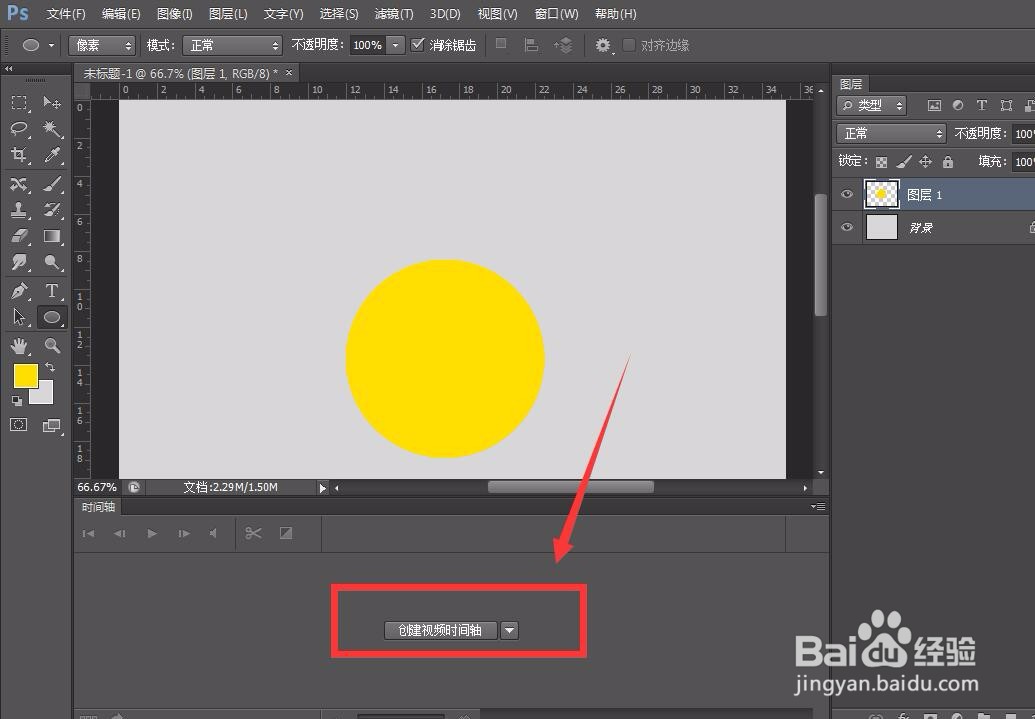1035x719 pixels.
Task: Close the 未标题-1 document tab
Action: point(287,72)
